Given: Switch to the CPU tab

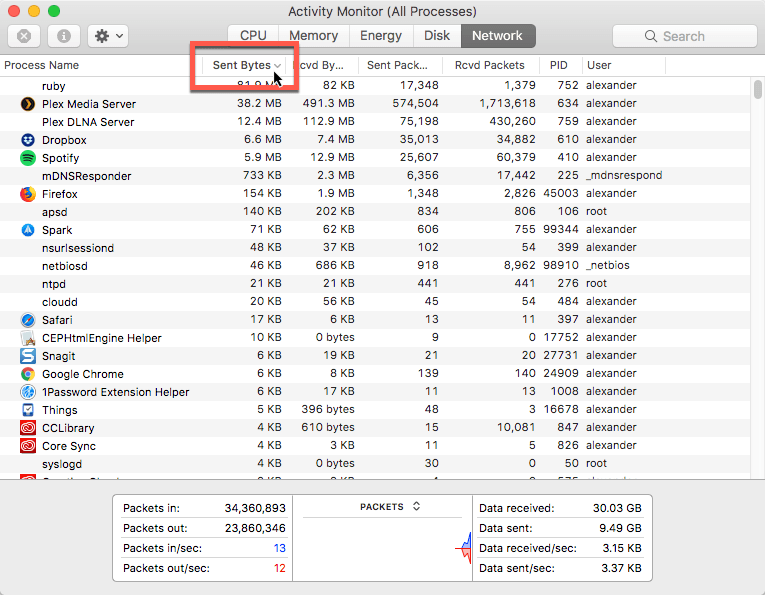Looking at the screenshot, I should coord(253,36).
